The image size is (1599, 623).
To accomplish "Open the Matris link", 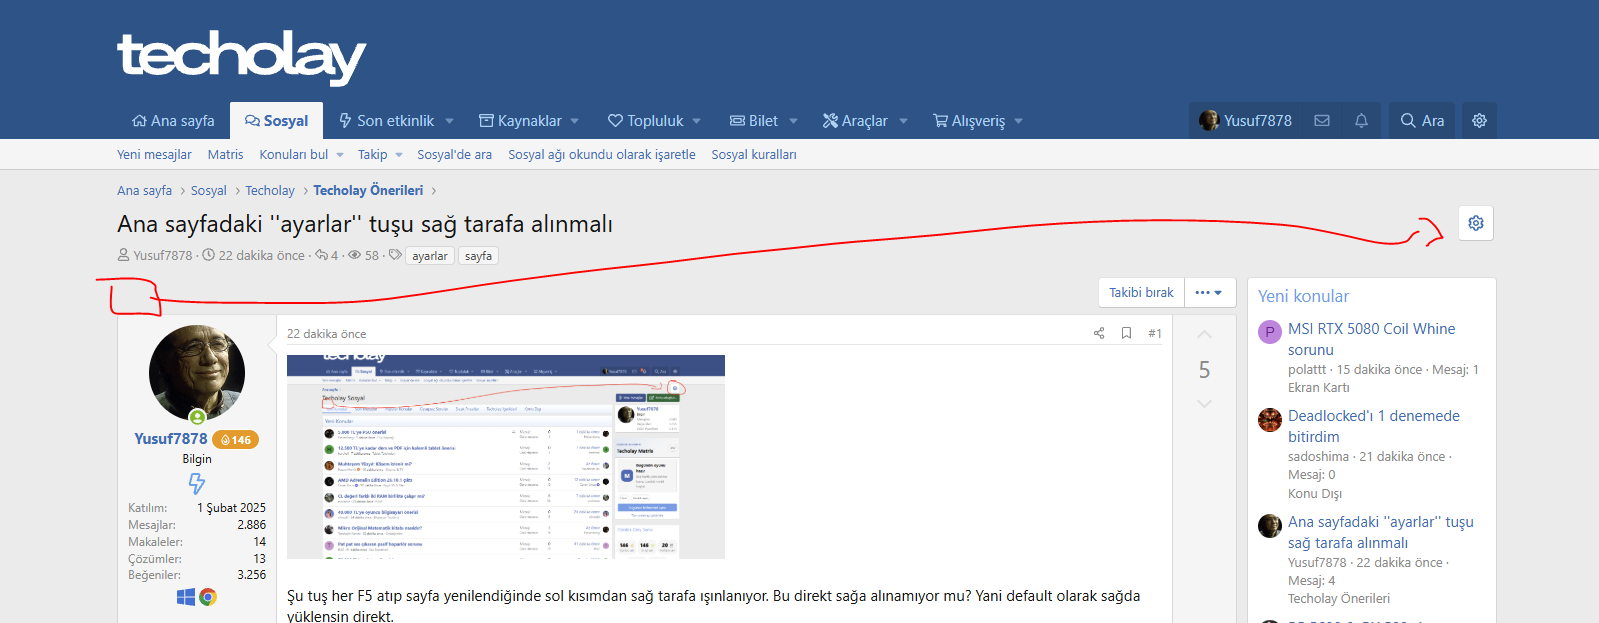I will point(226,155).
